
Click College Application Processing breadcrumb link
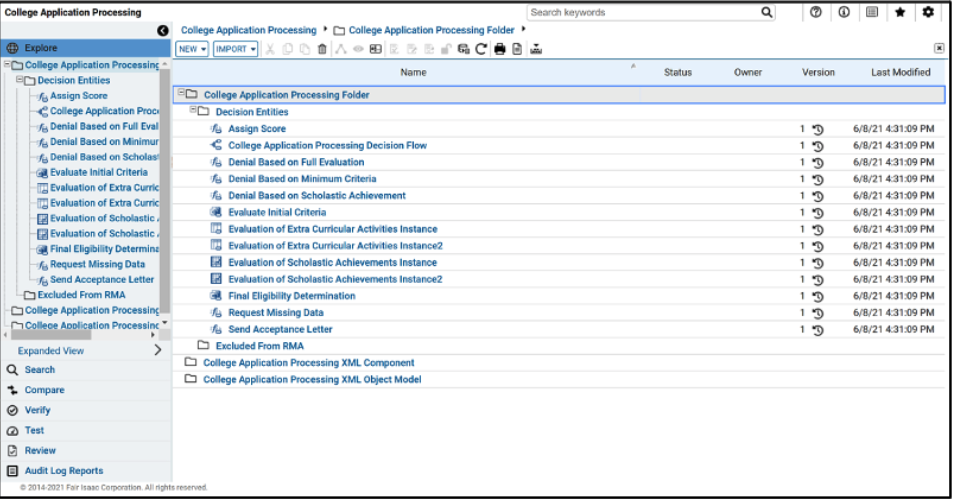pos(249,30)
